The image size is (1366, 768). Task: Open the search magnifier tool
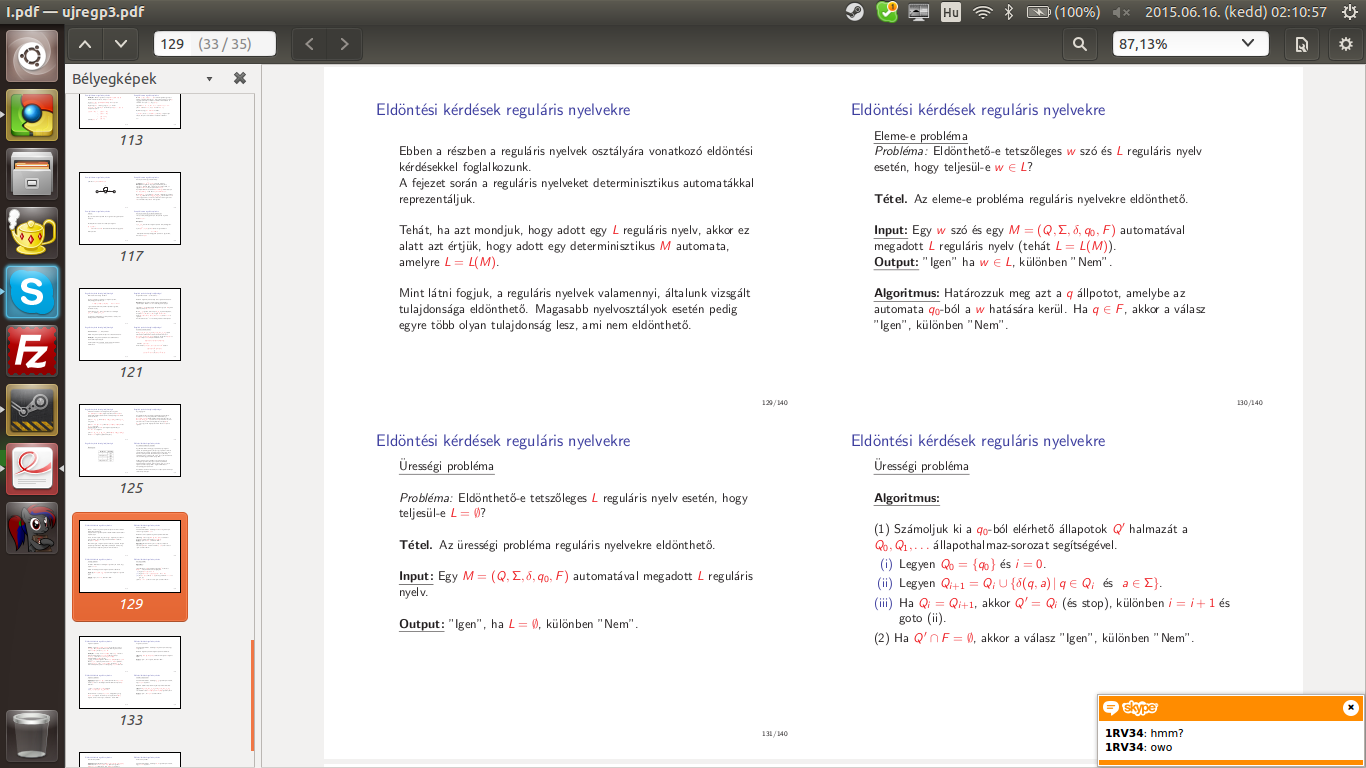1080,44
